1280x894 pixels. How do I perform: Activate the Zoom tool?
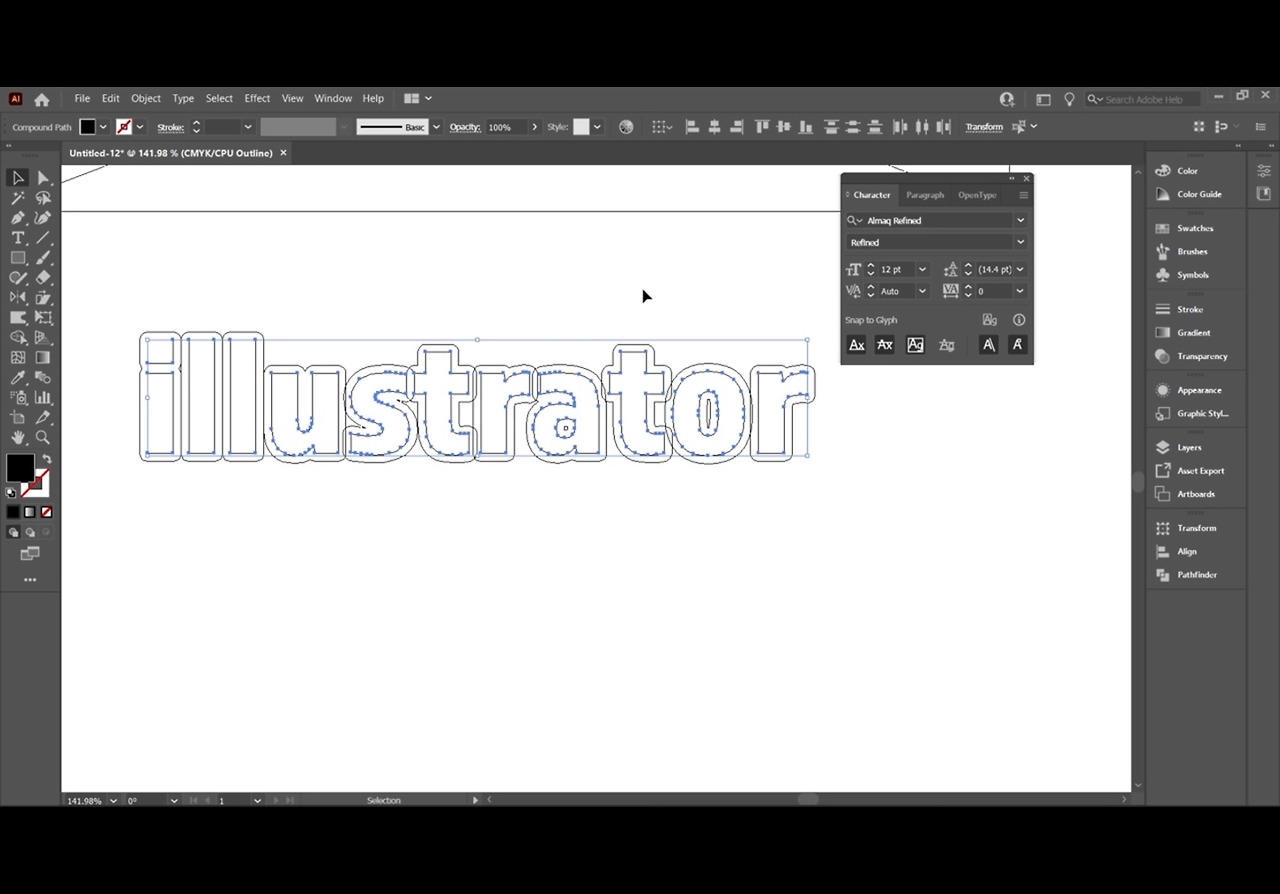pos(43,438)
